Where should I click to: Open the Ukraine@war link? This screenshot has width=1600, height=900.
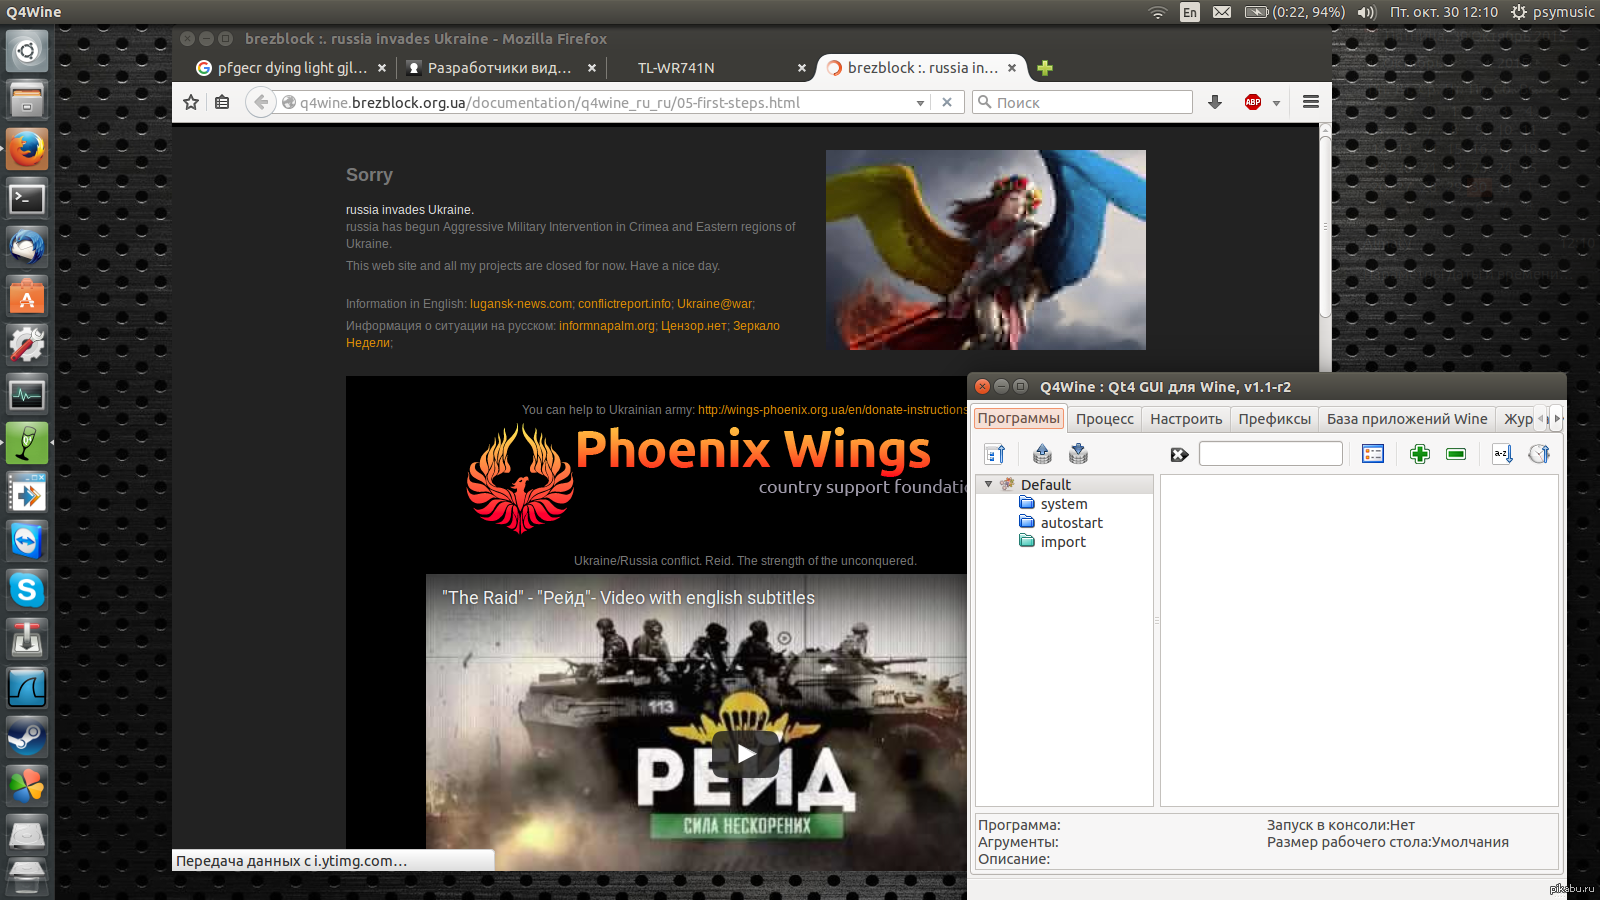click(715, 304)
